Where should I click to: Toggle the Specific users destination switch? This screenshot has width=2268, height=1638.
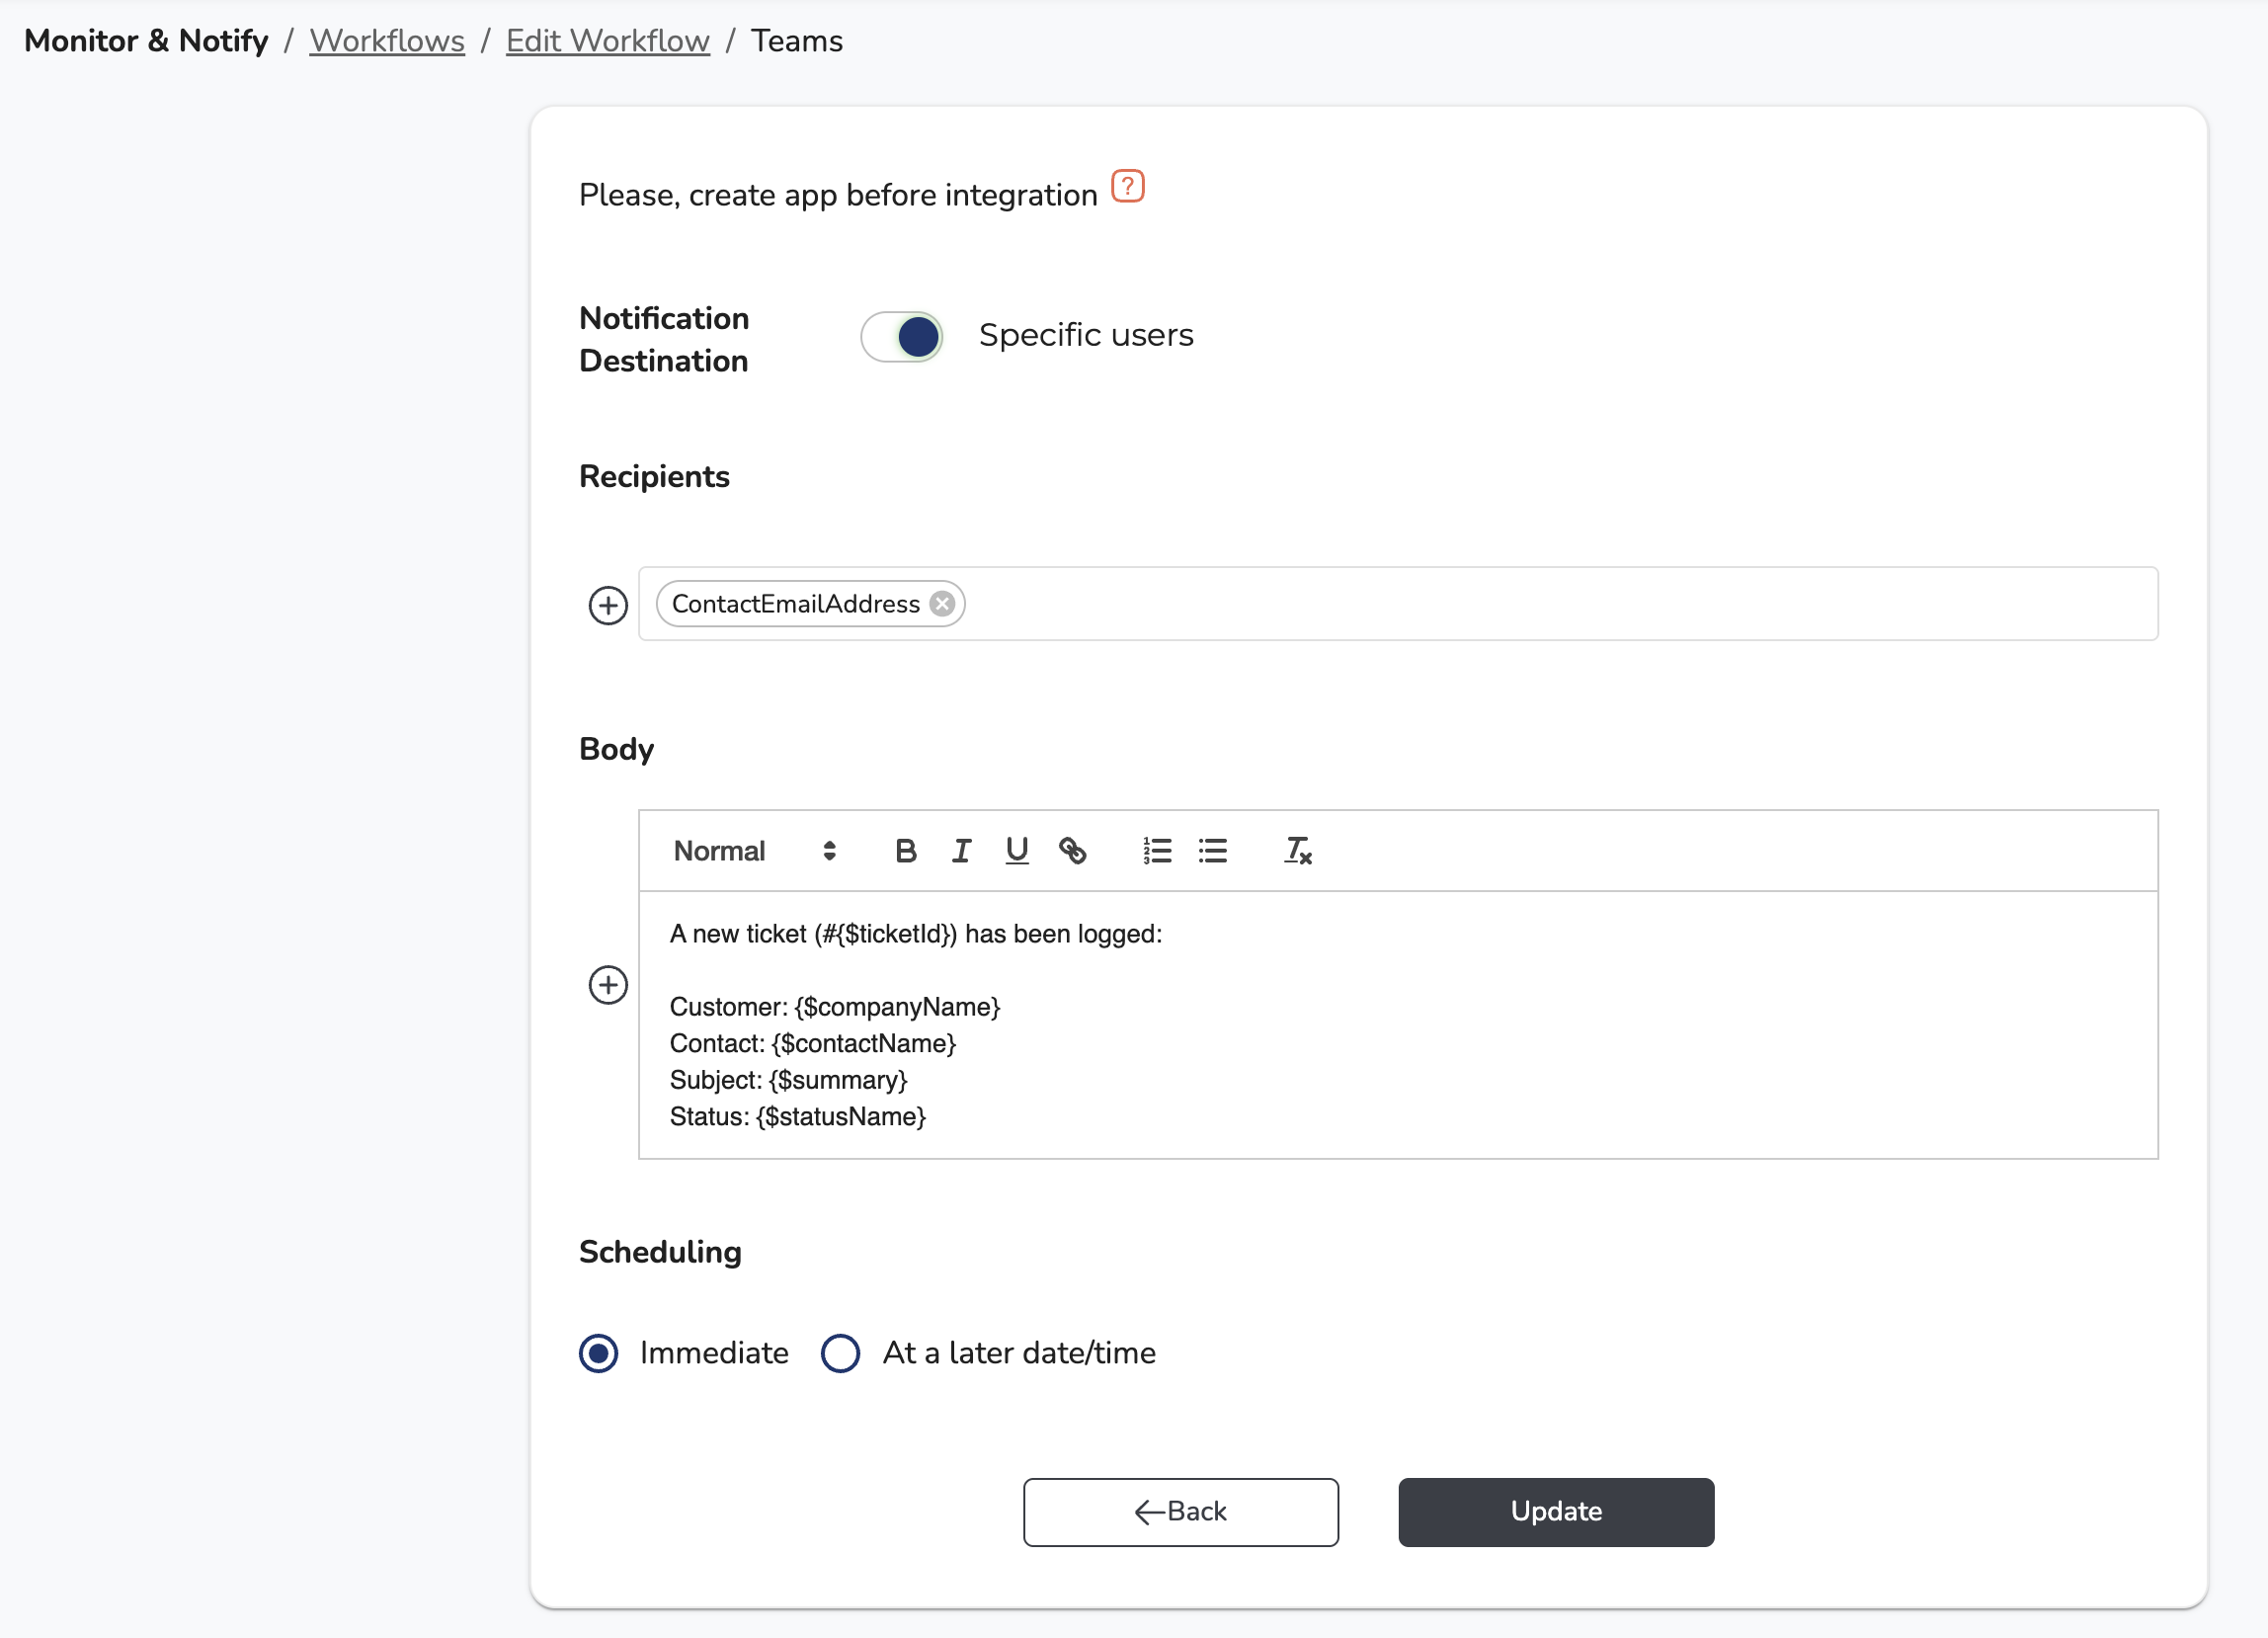pyautogui.click(x=901, y=337)
